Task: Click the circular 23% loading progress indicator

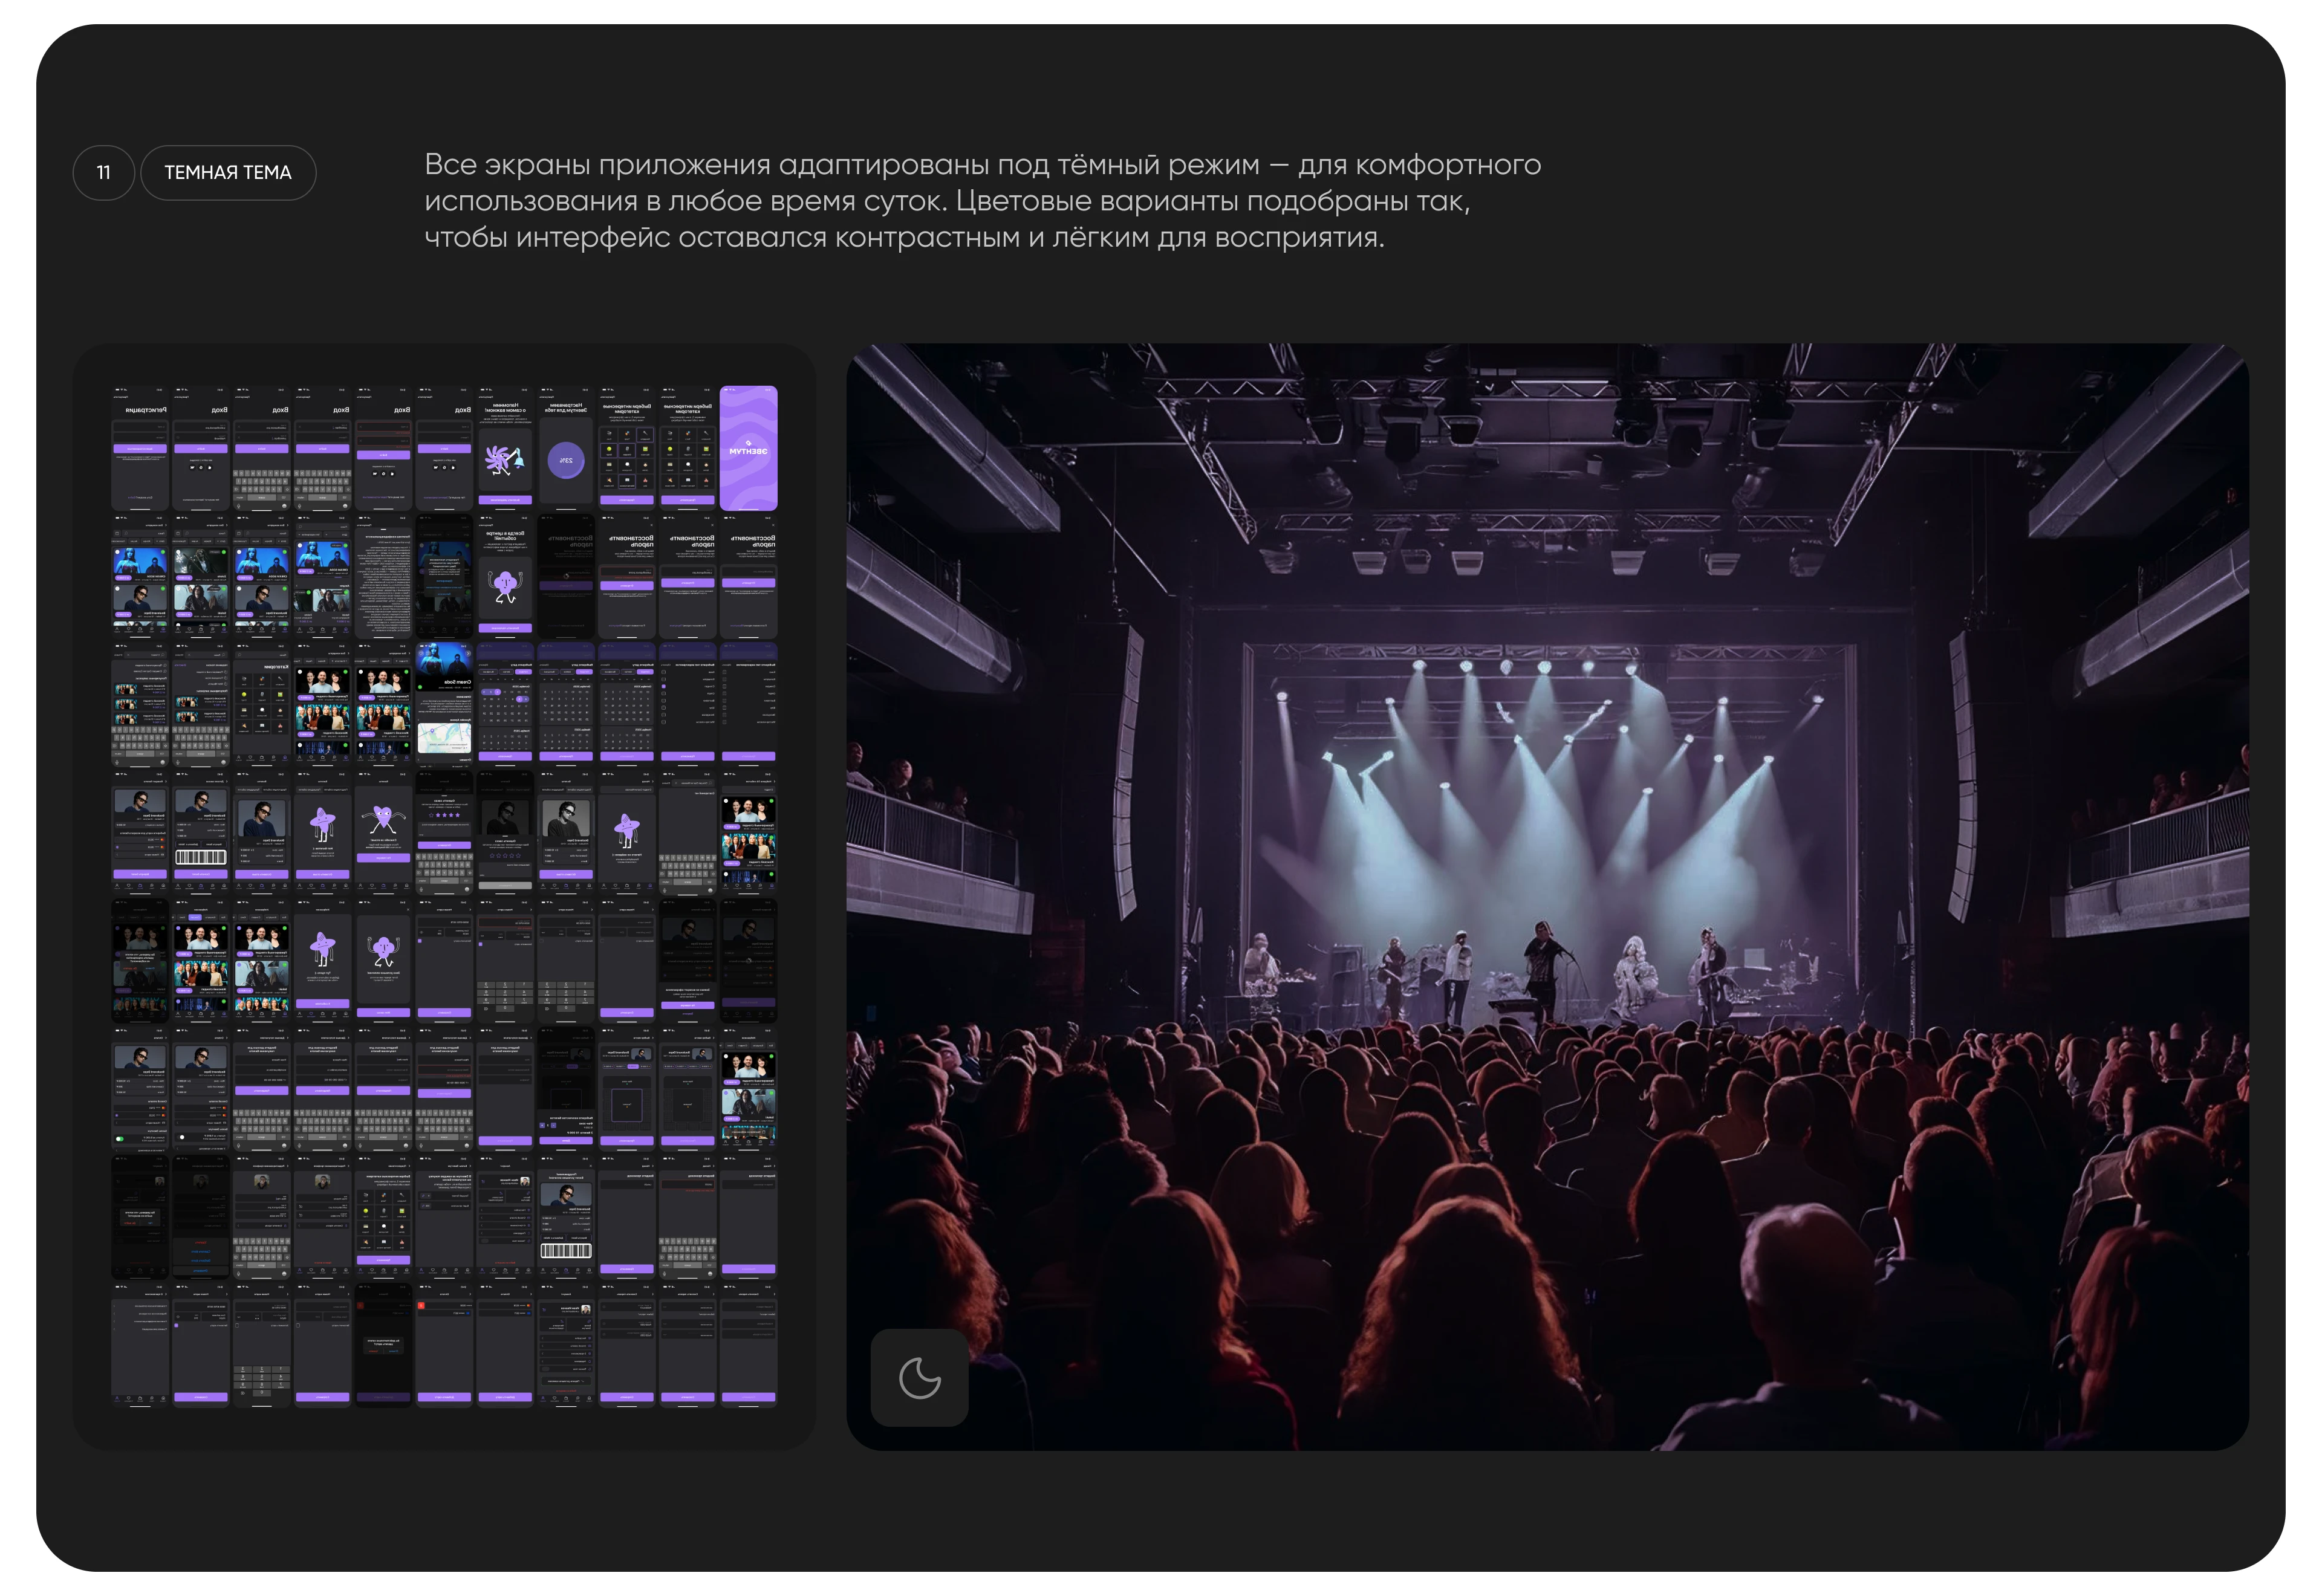Action: [x=566, y=461]
